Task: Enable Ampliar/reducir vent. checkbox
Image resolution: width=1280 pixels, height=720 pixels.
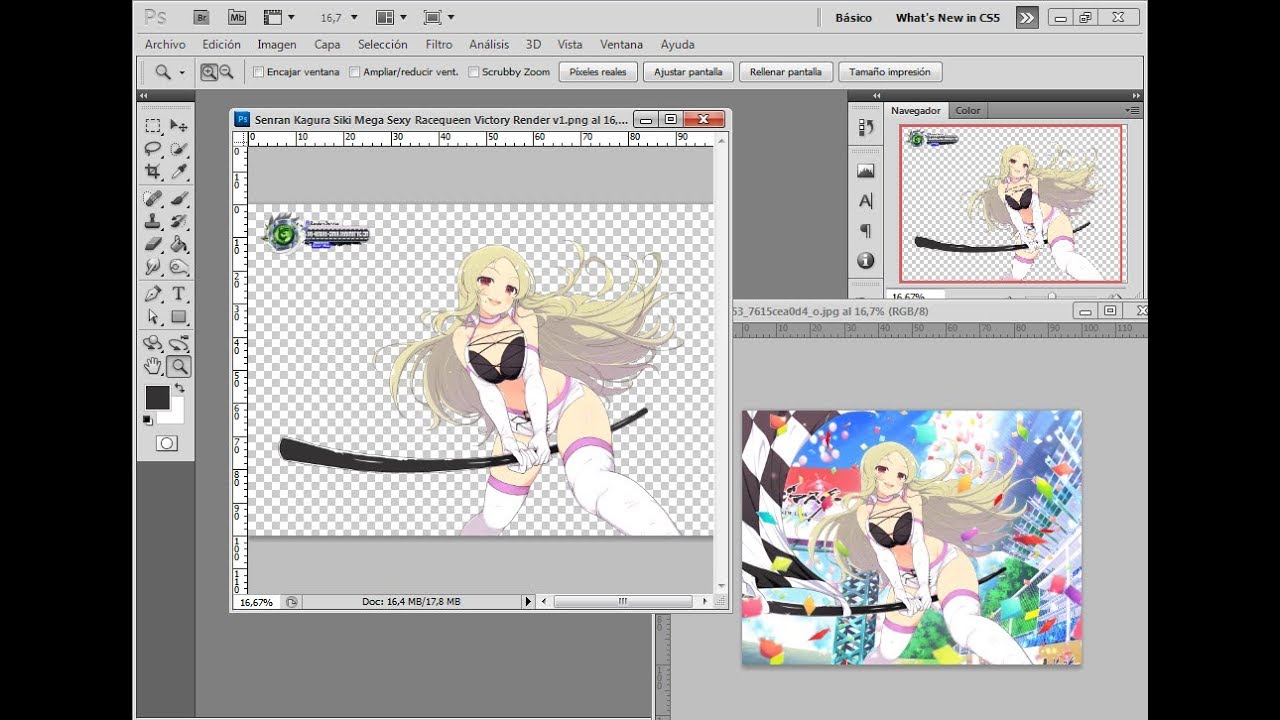Action: click(x=356, y=72)
